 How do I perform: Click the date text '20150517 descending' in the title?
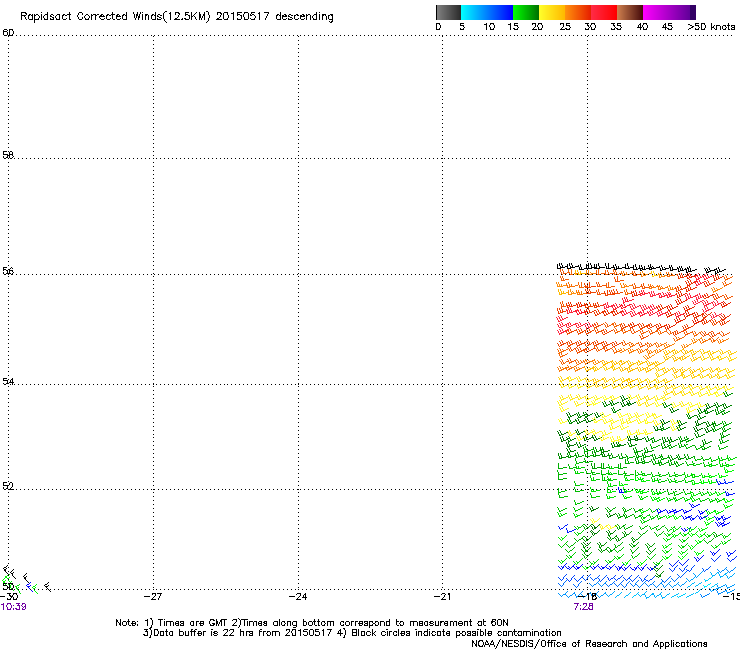[274, 17]
